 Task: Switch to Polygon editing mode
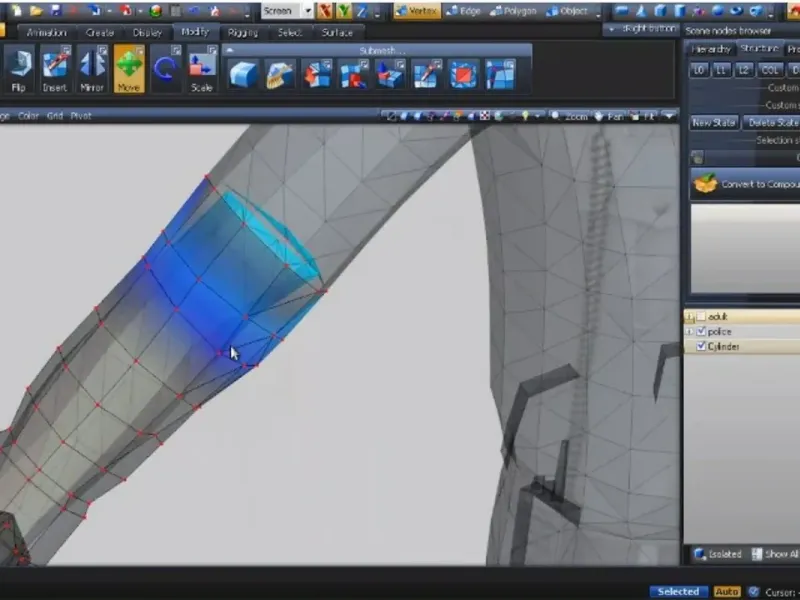[x=513, y=11]
